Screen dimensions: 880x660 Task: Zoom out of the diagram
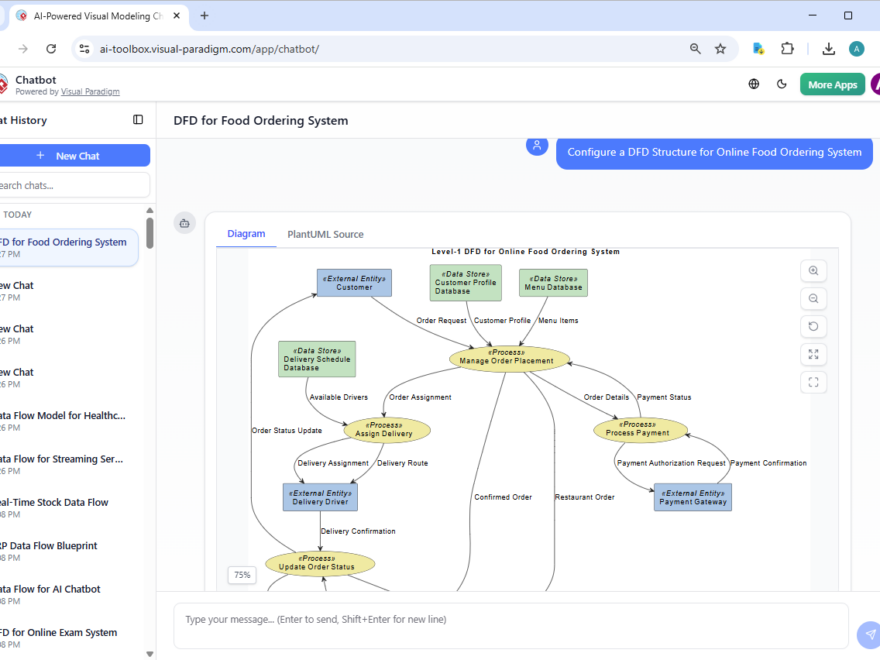[x=813, y=298]
